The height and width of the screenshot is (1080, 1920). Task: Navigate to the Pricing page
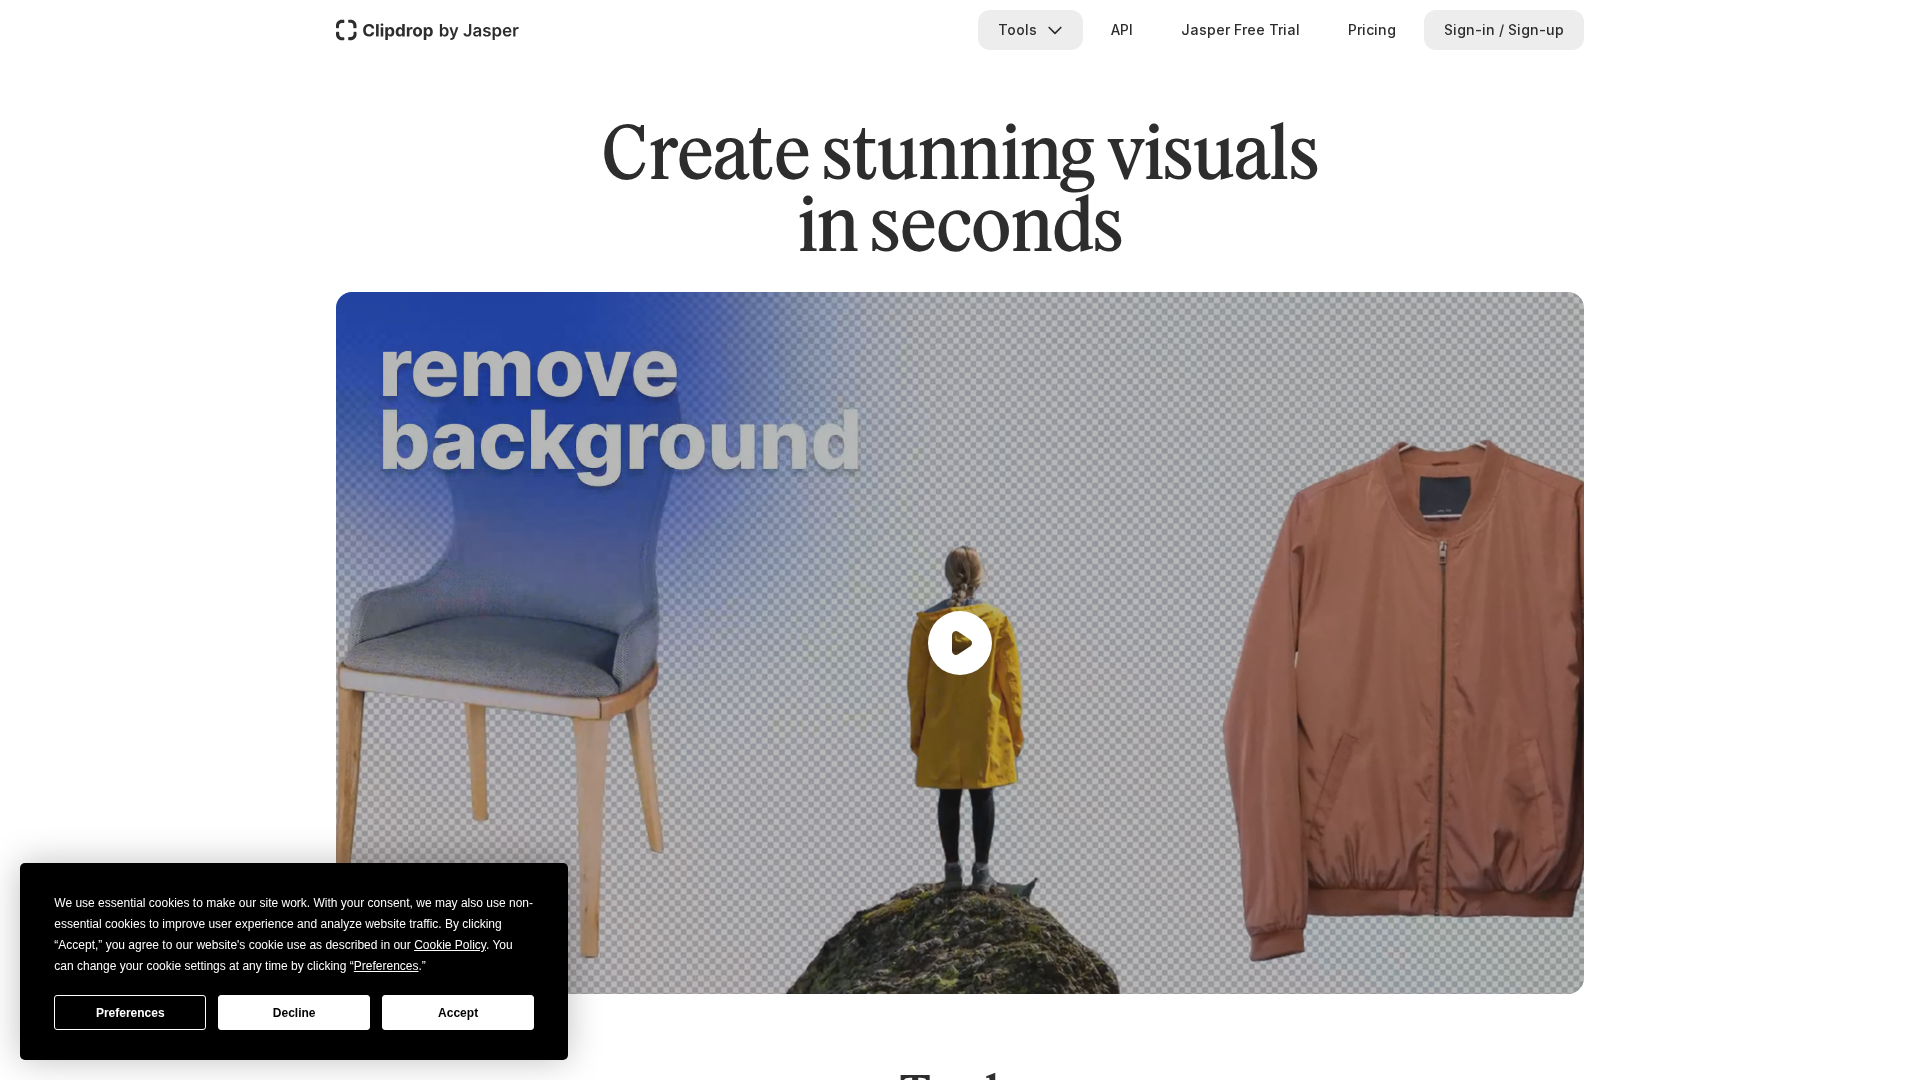coord(1371,30)
